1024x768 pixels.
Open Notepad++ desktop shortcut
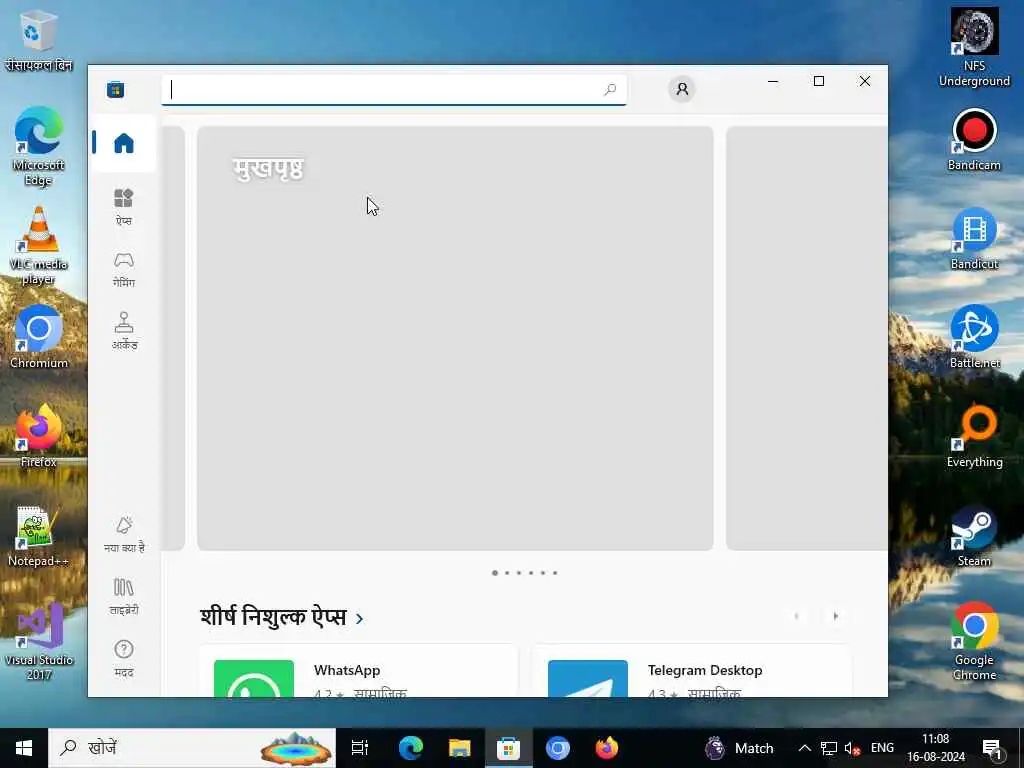click(38, 536)
